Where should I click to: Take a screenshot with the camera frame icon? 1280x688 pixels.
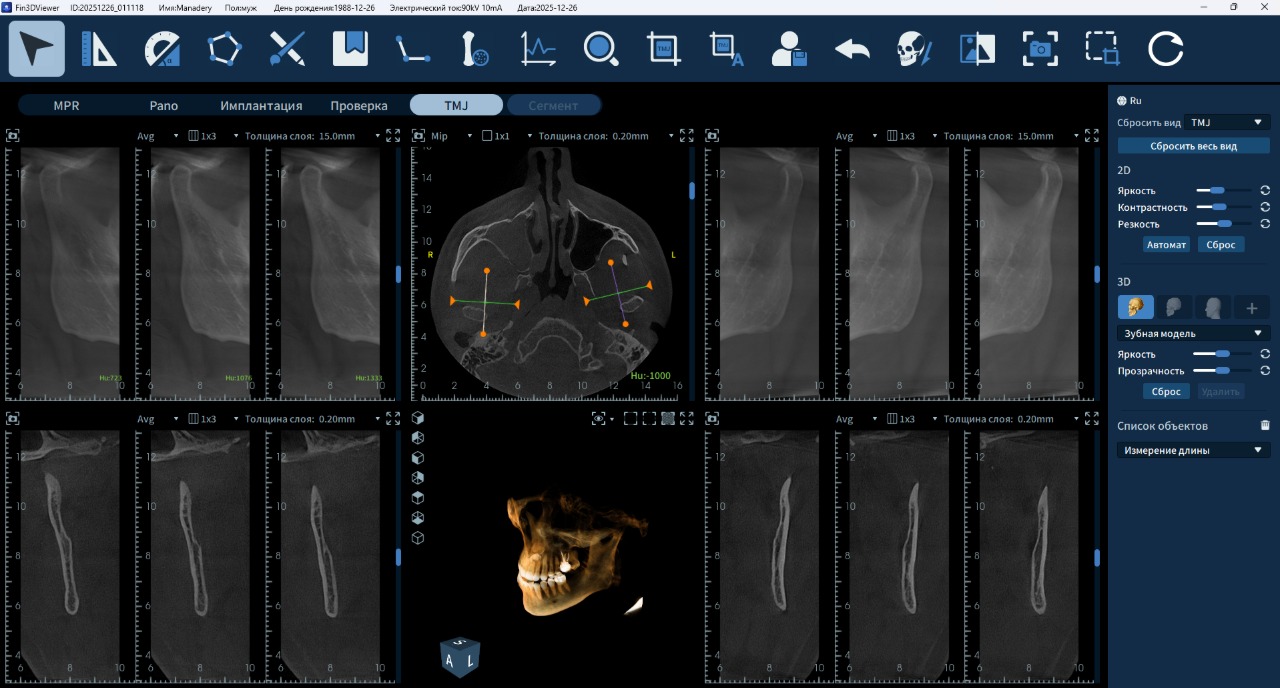click(x=1040, y=49)
